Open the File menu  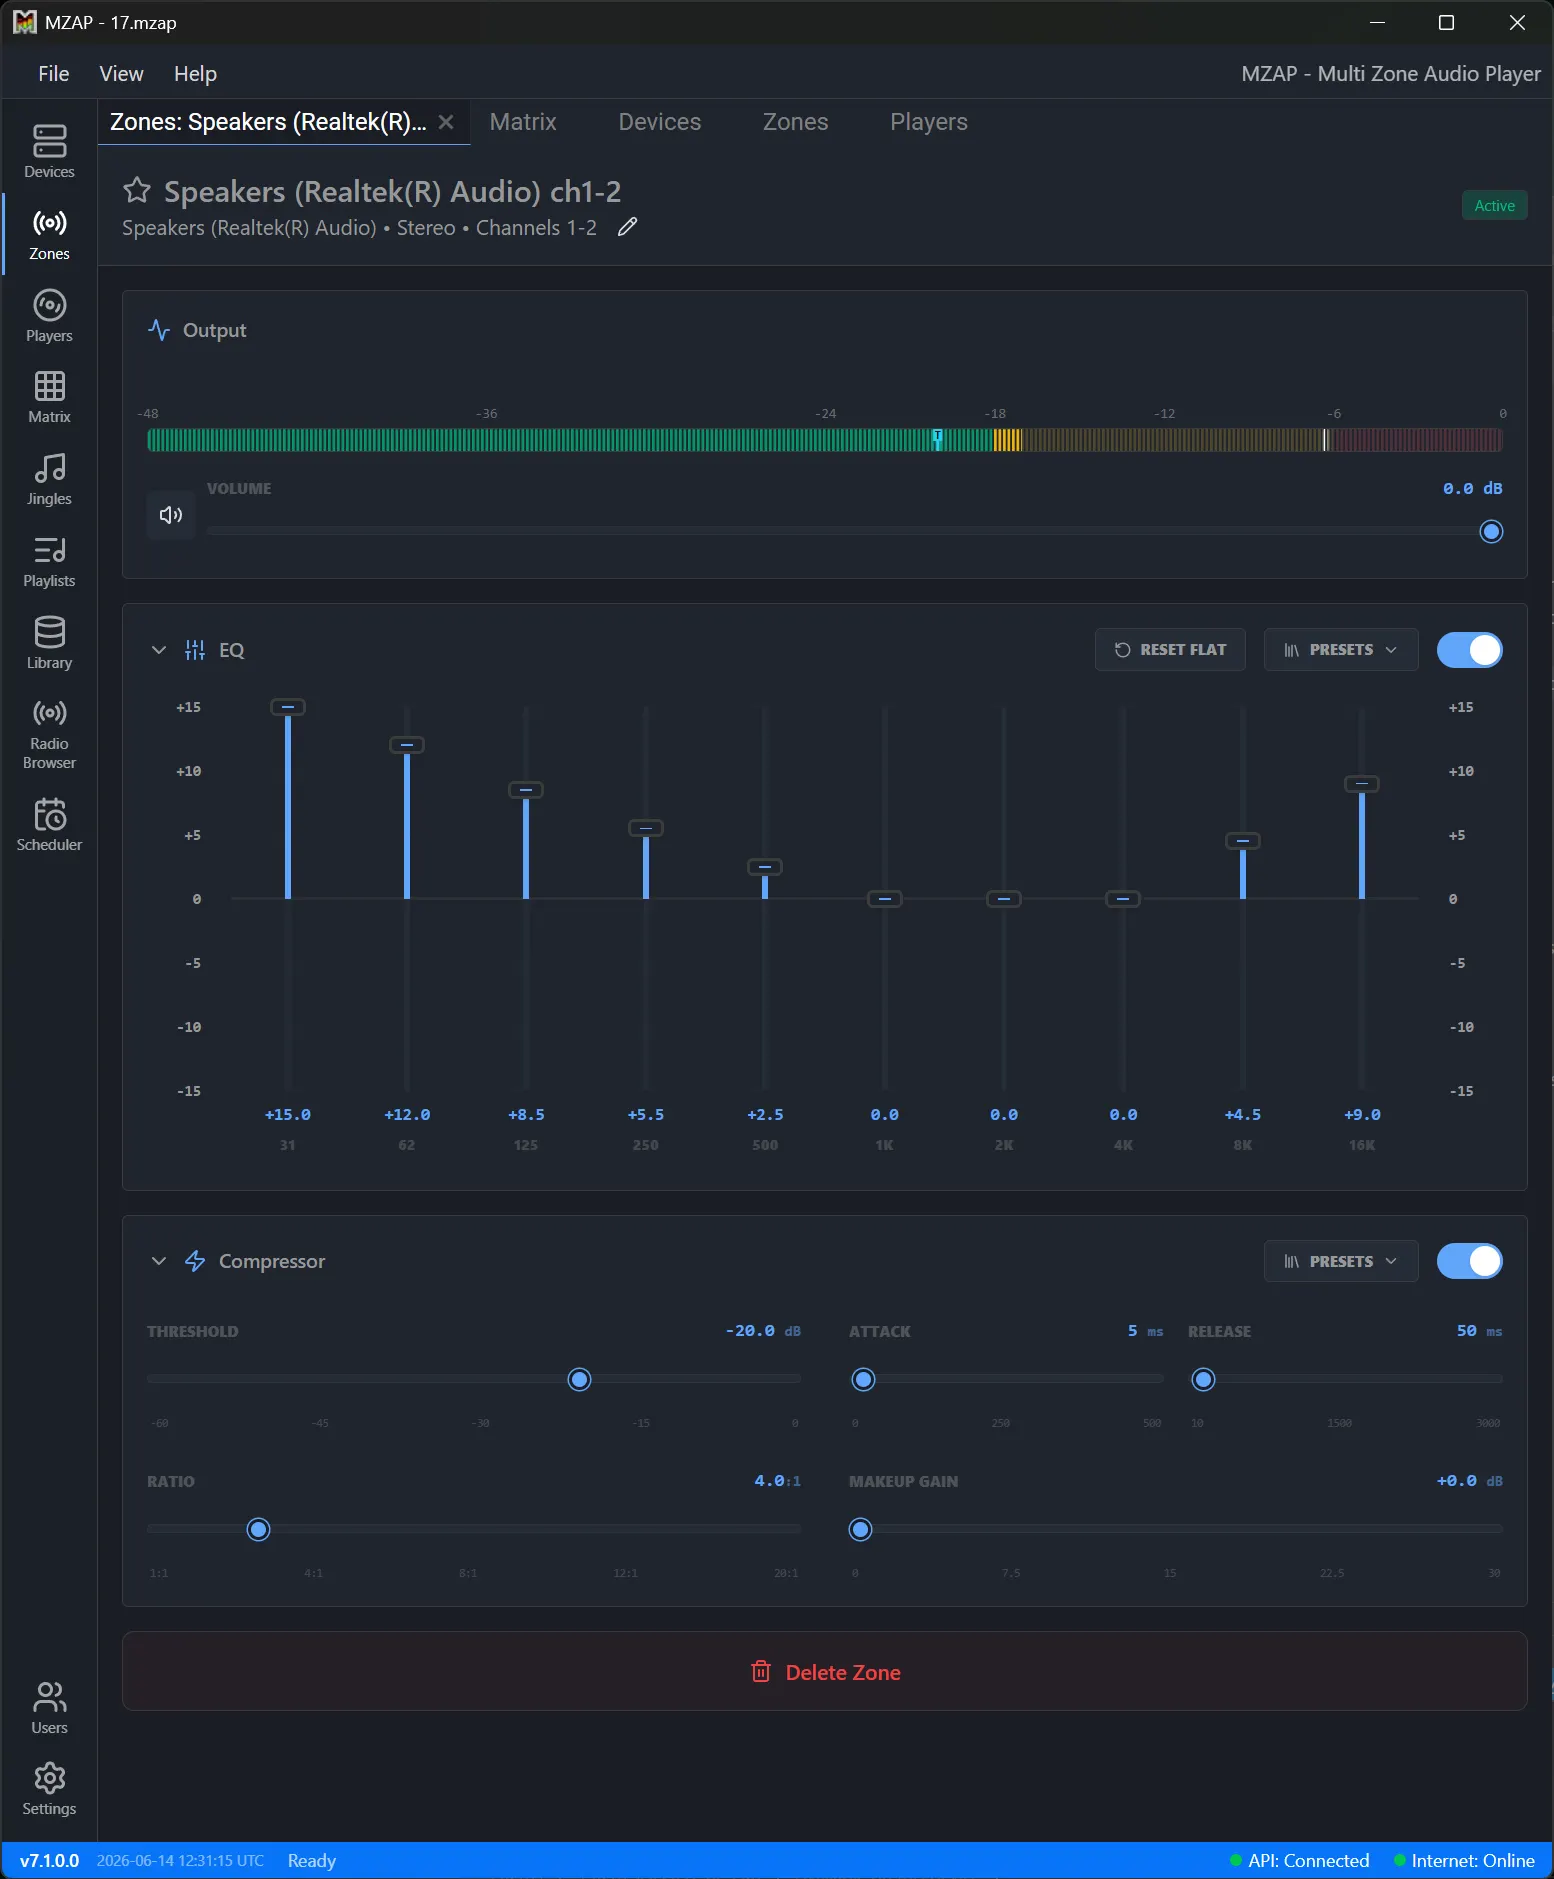[x=54, y=74]
